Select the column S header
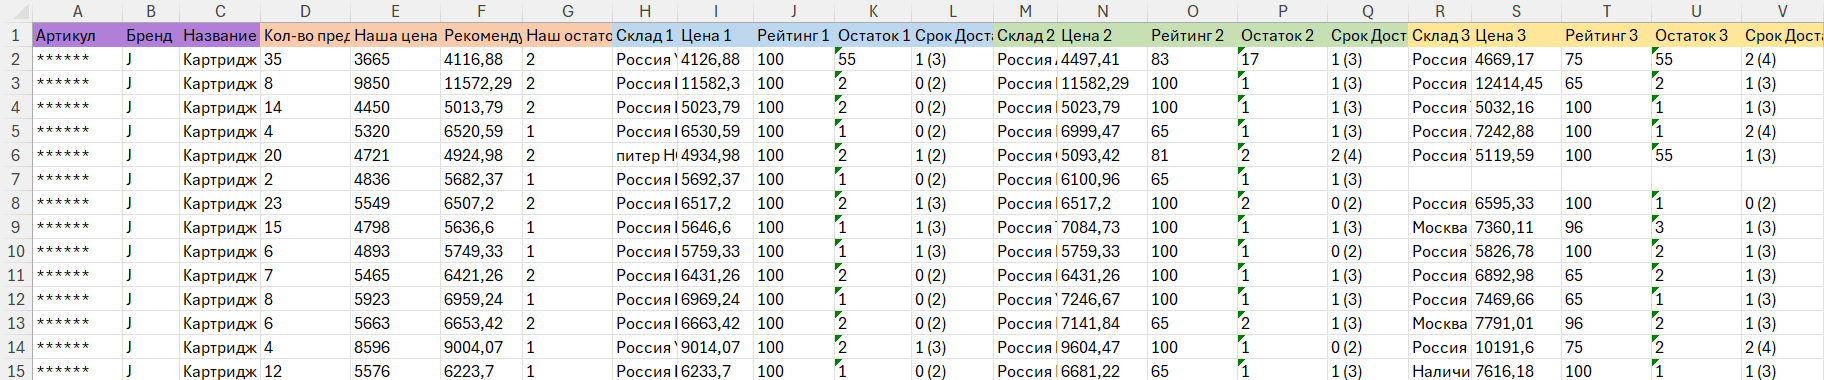1824x380 pixels. [x=1516, y=11]
